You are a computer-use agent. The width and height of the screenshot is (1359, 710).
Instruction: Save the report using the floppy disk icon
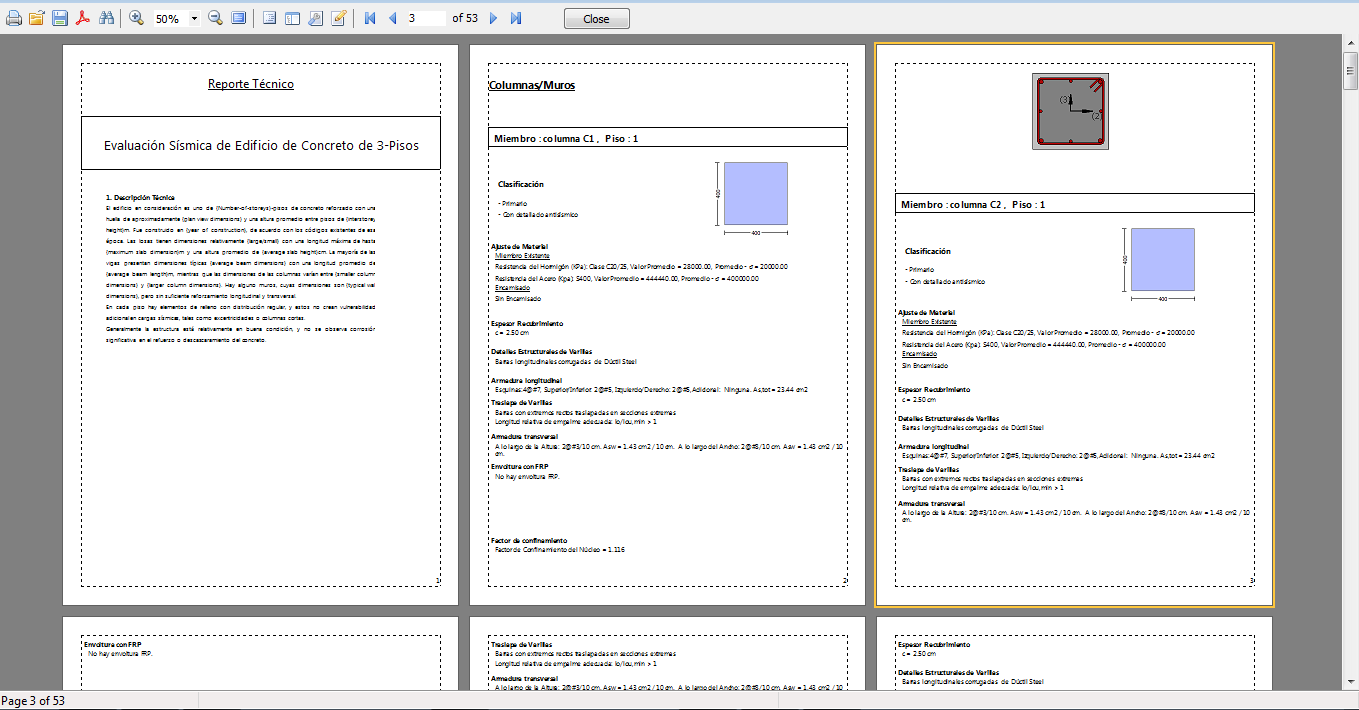60,18
